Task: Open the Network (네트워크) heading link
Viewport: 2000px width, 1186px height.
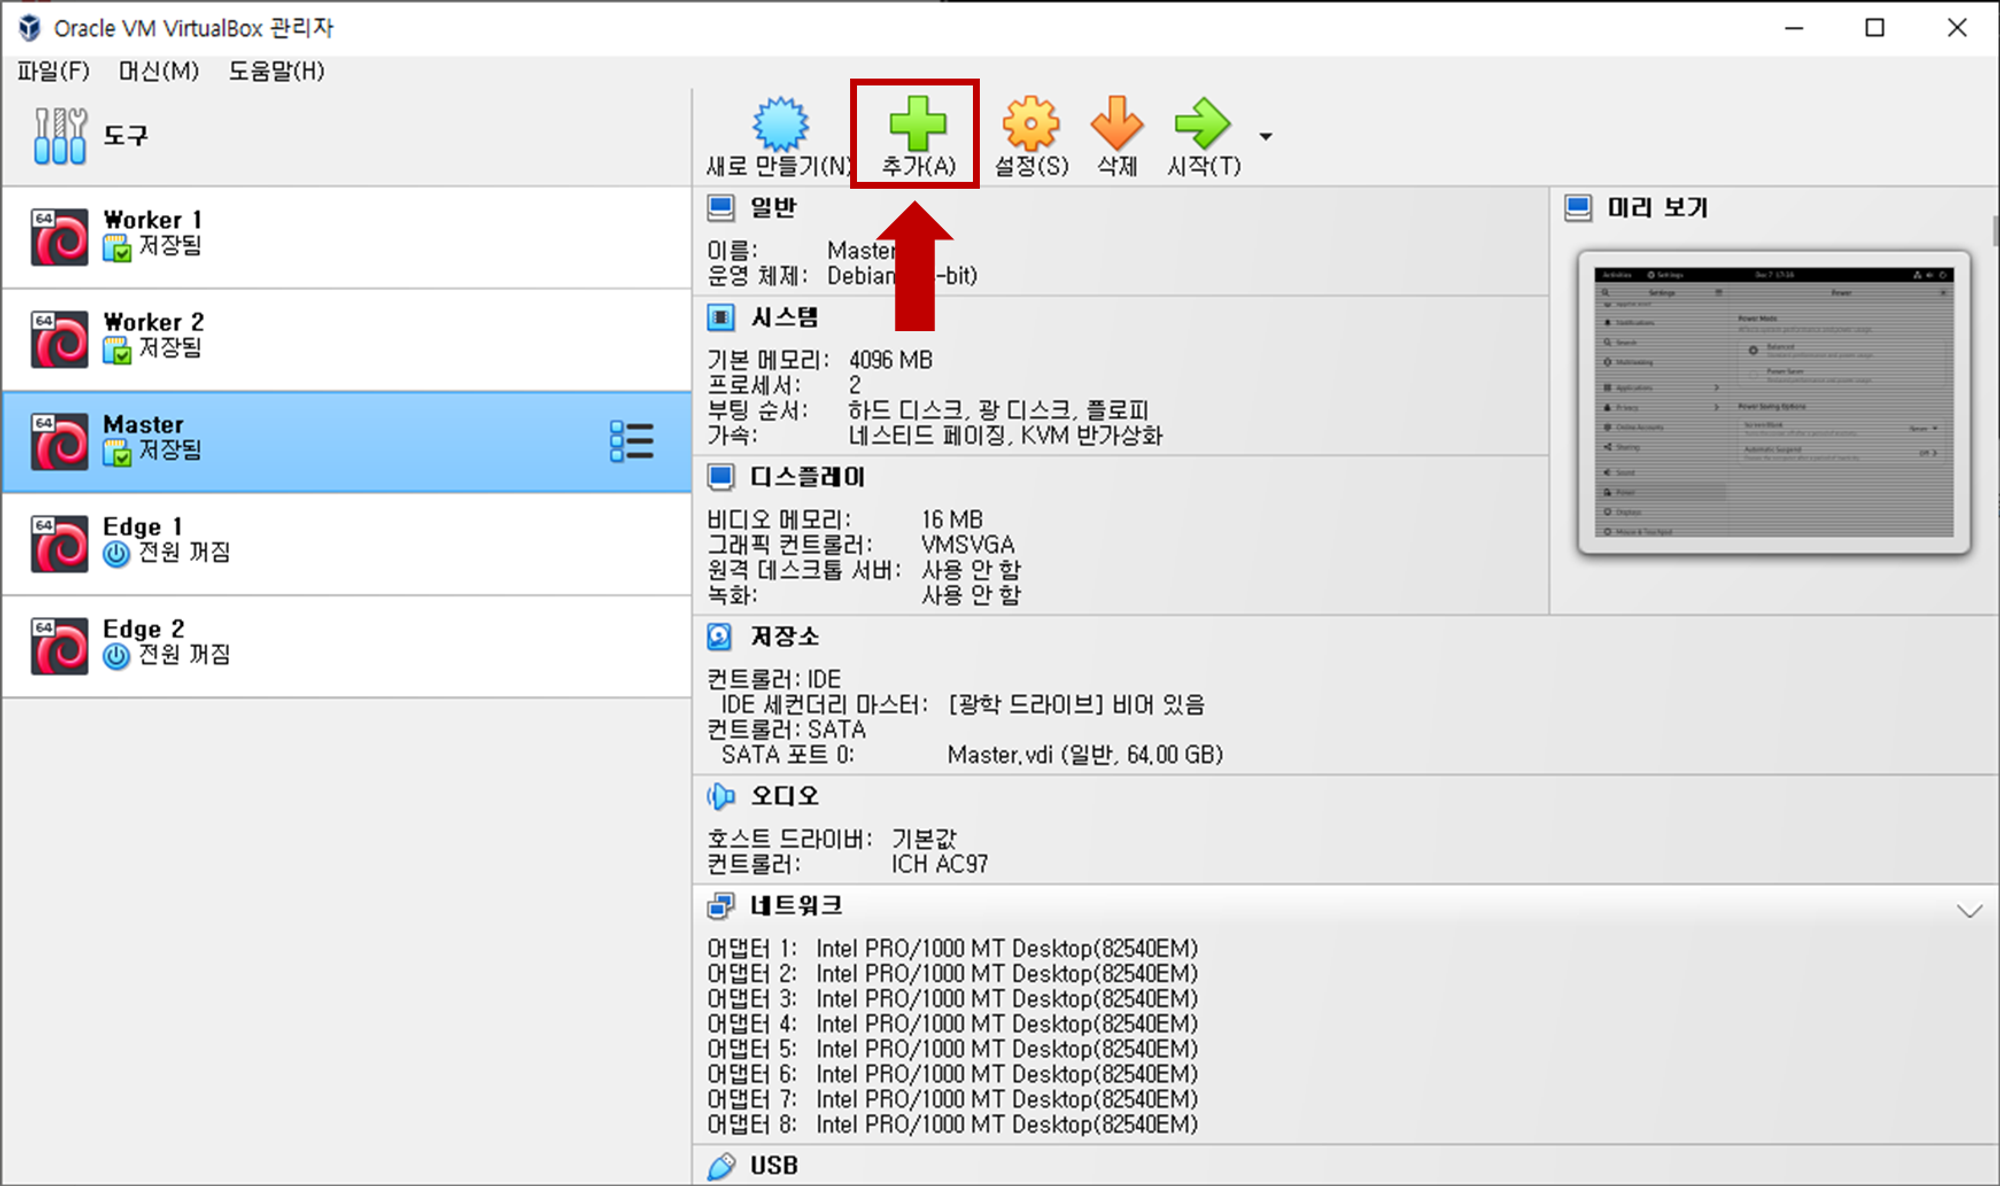Action: coord(796,906)
